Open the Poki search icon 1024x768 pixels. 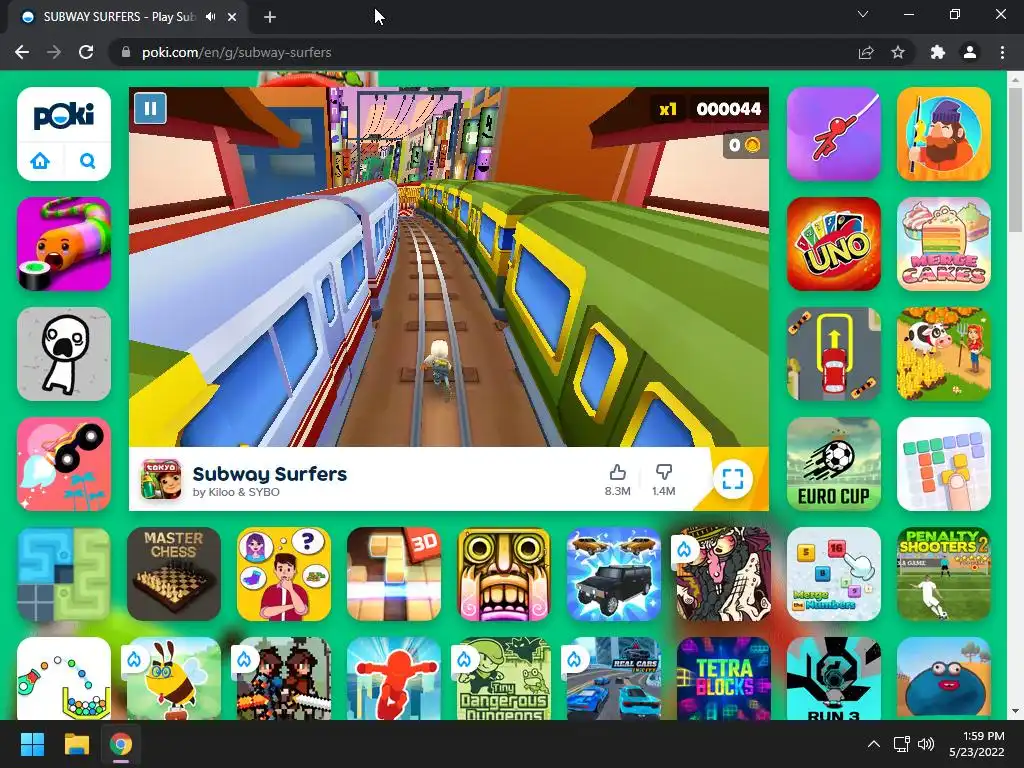click(88, 160)
